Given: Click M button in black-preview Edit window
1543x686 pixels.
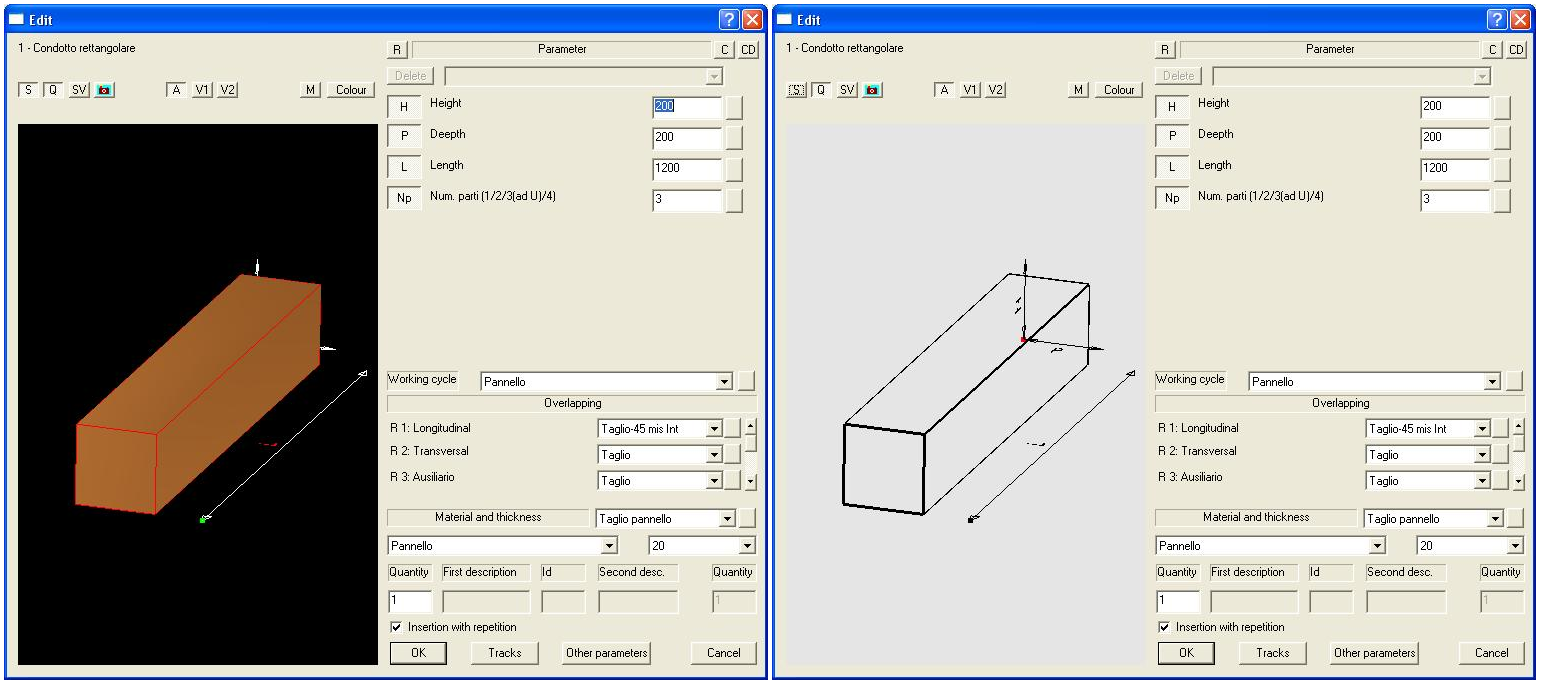Looking at the screenshot, I should coord(311,90).
